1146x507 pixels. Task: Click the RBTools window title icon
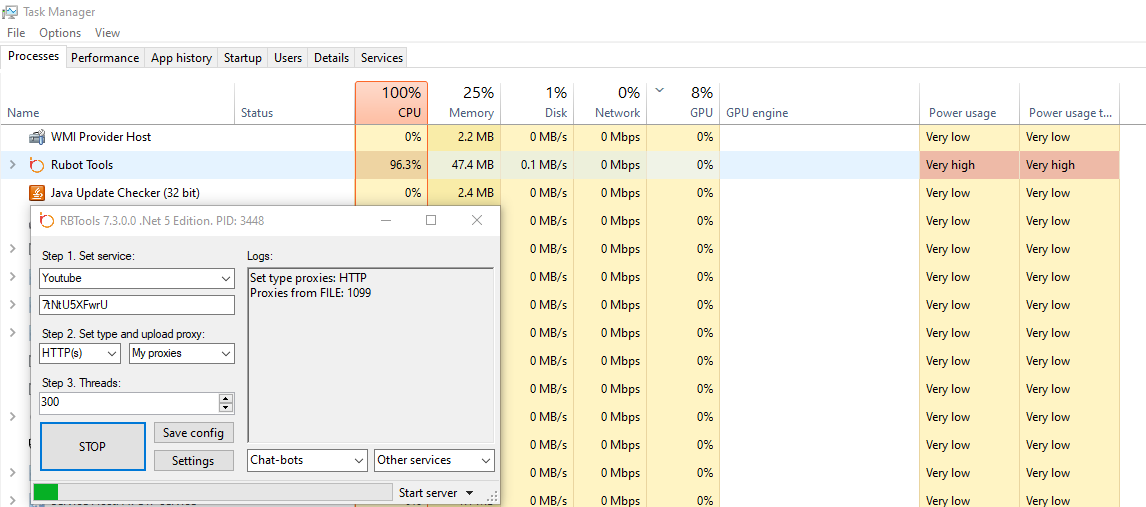(x=46, y=220)
